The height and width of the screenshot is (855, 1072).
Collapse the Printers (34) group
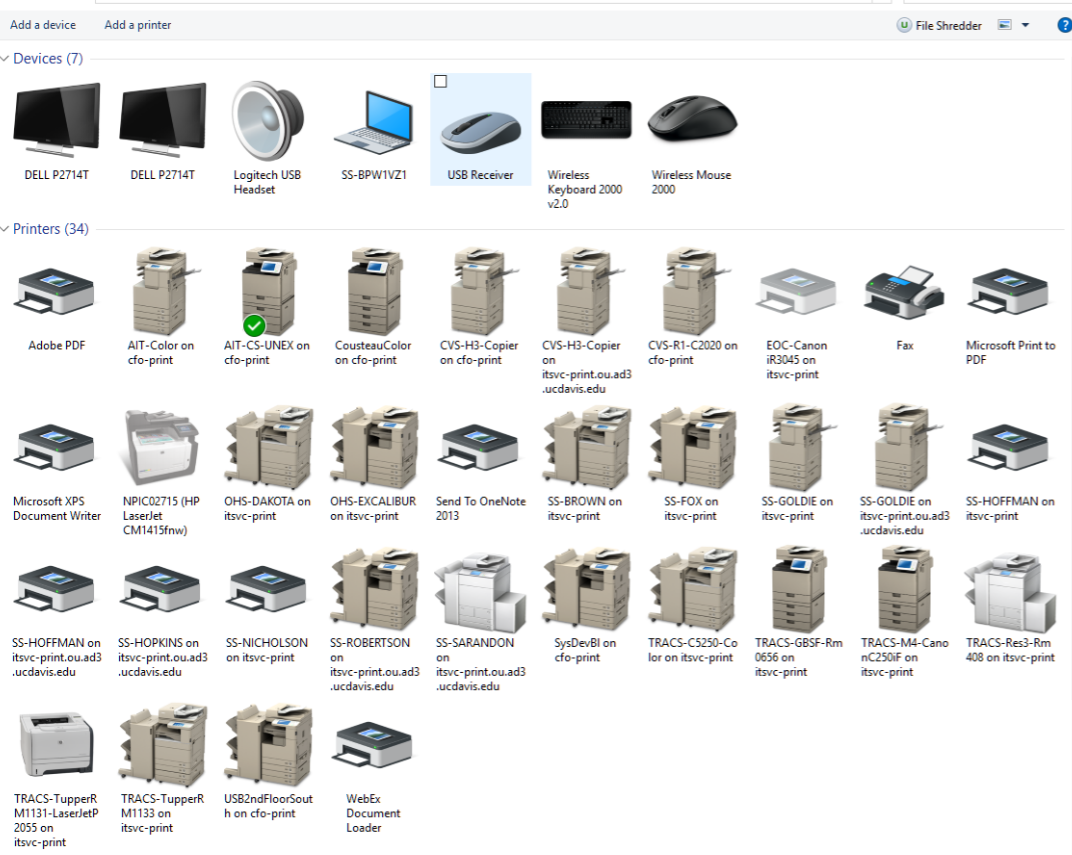tap(5, 229)
